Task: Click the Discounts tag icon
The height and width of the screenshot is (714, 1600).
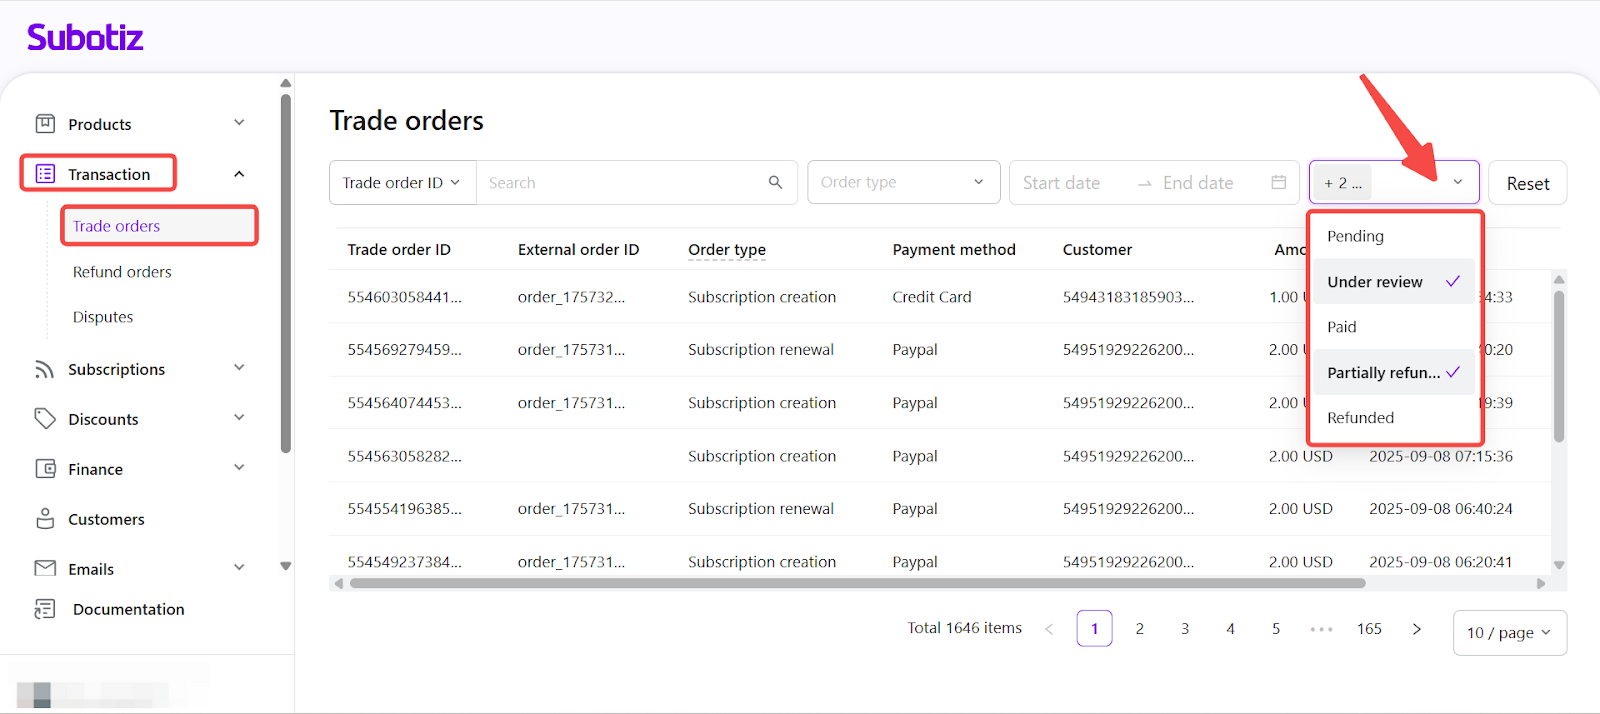Action: click(45, 419)
